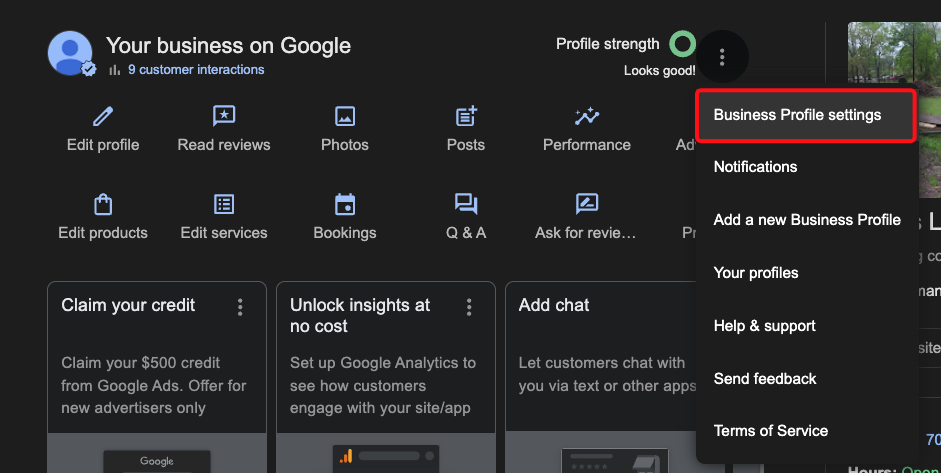Select Add a new Business Profile
This screenshot has height=473, width=941.
click(x=807, y=220)
